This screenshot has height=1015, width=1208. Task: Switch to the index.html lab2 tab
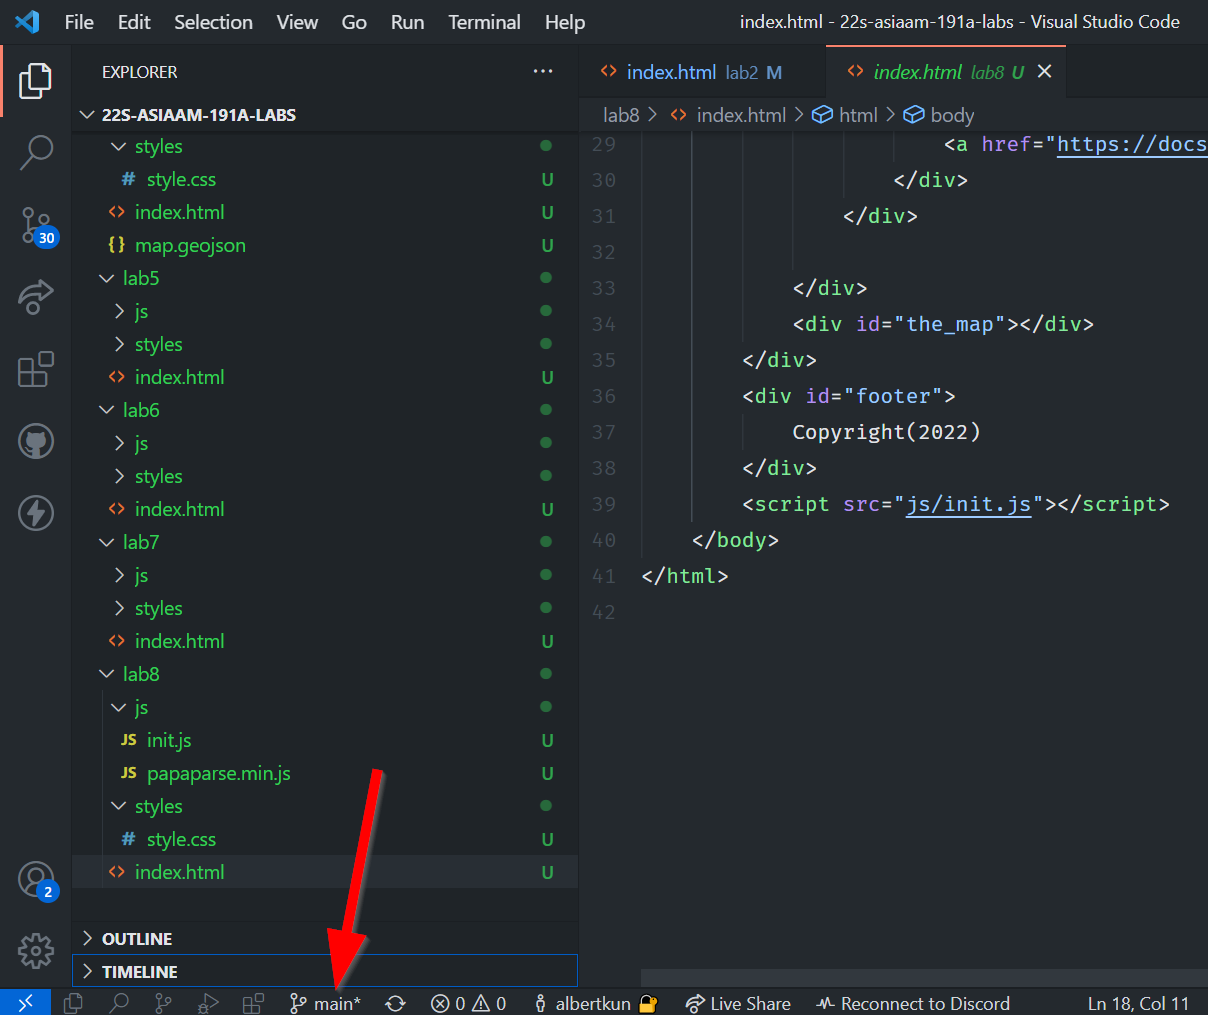pos(690,72)
